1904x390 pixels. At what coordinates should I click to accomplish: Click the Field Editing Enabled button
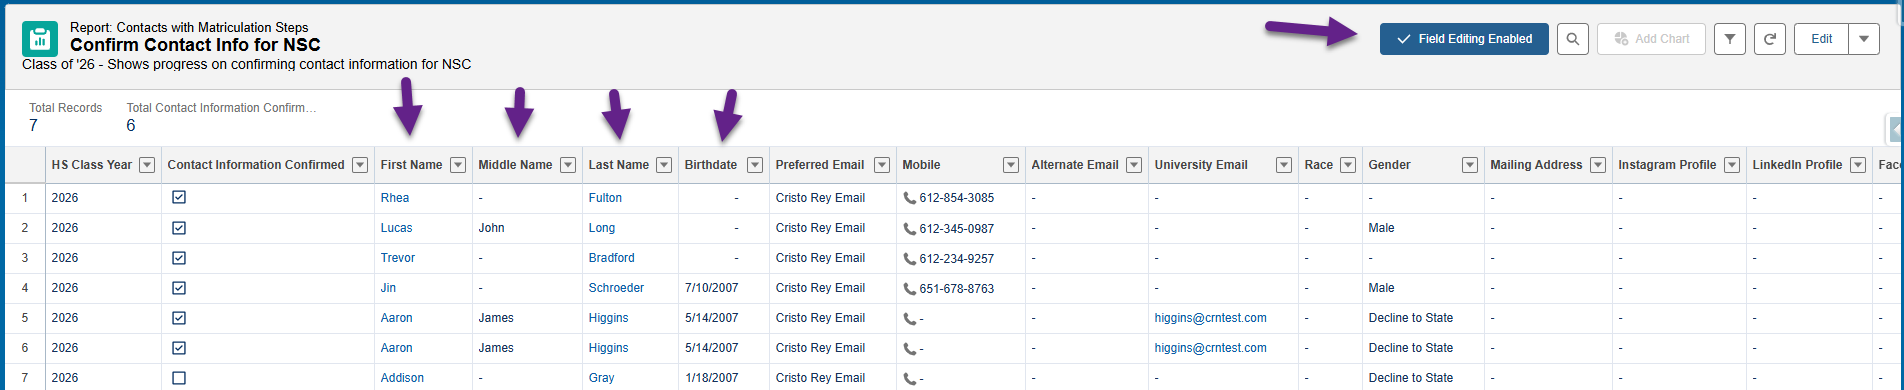[1464, 39]
